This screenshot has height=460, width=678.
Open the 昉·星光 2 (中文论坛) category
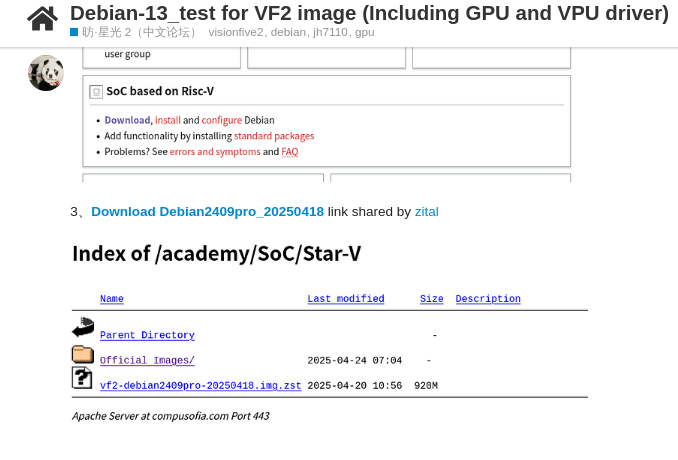click(138, 32)
